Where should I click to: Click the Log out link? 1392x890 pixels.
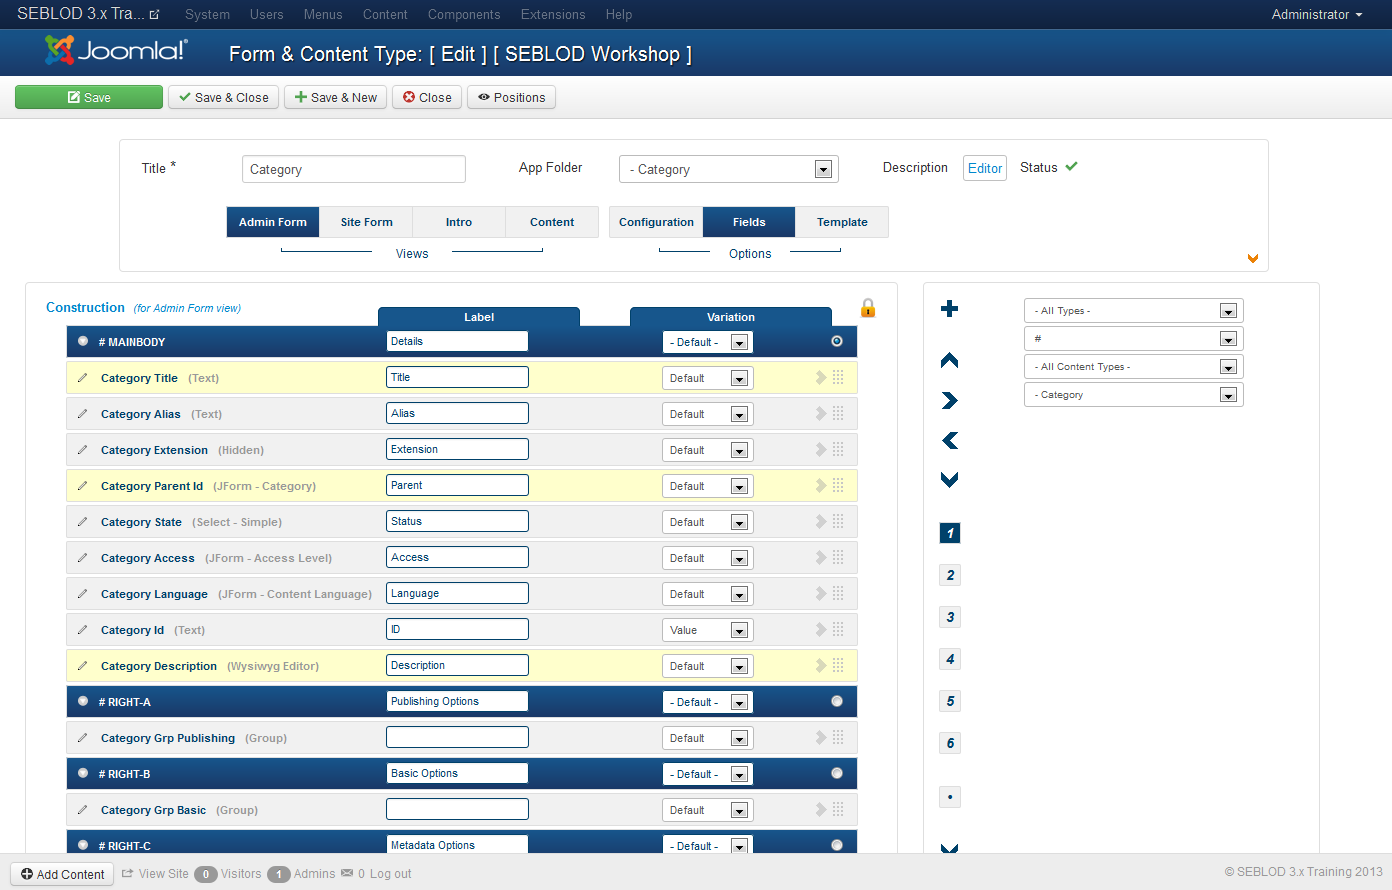[x=390, y=873]
